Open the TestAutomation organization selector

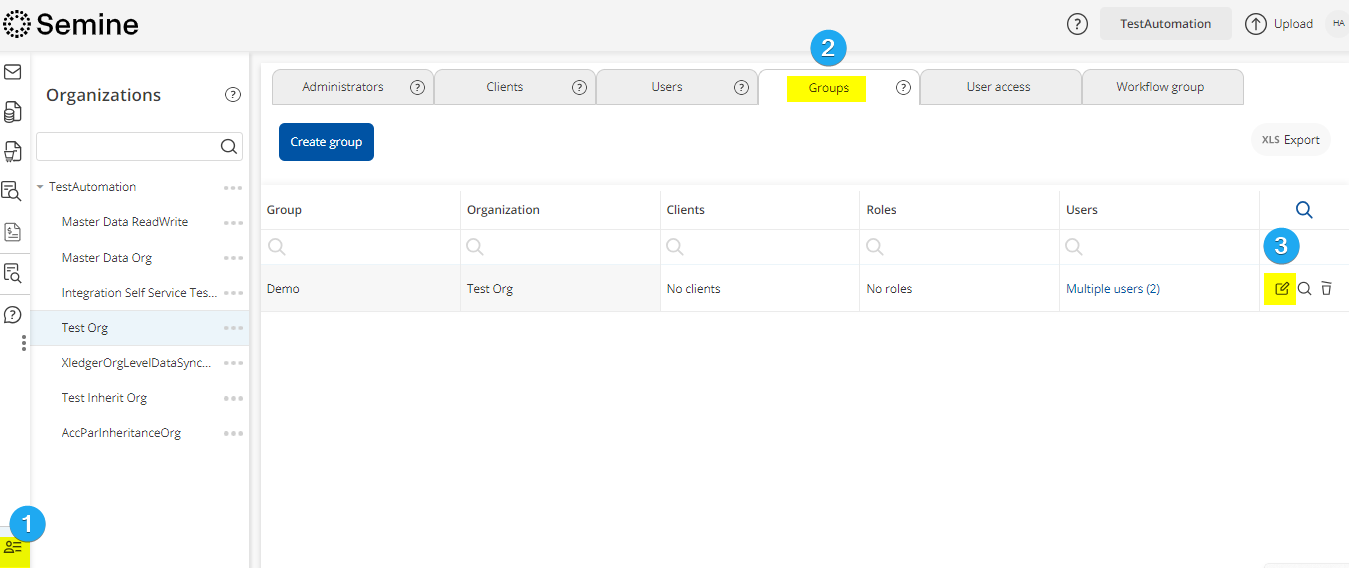point(1165,24)
